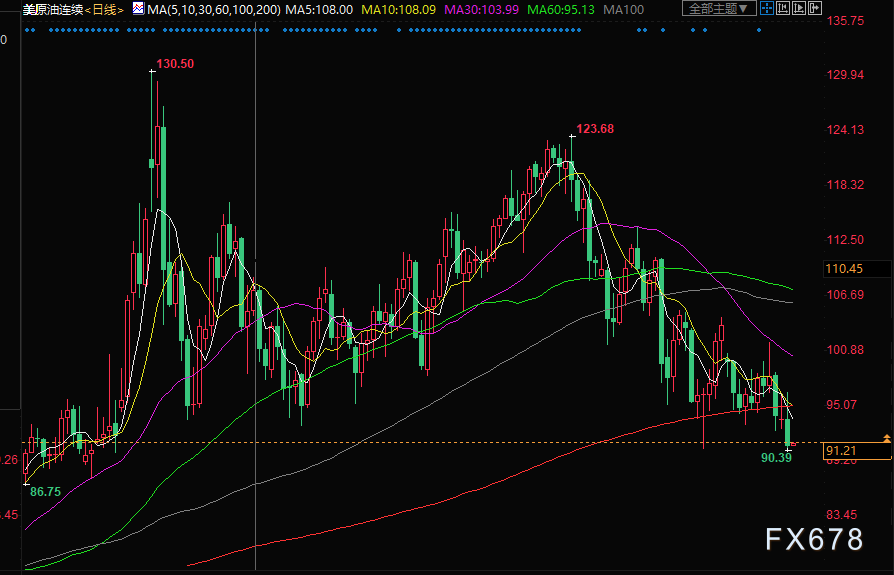Click the 123.68 peak price label

(595, 129)
